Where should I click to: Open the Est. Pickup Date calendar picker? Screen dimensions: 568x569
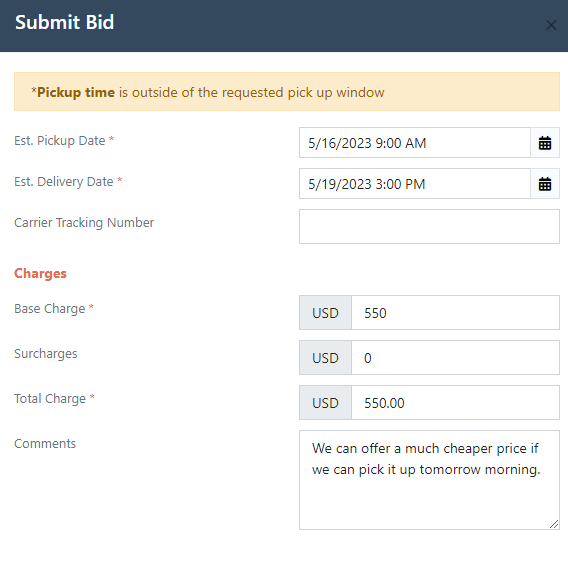point(545,143)
